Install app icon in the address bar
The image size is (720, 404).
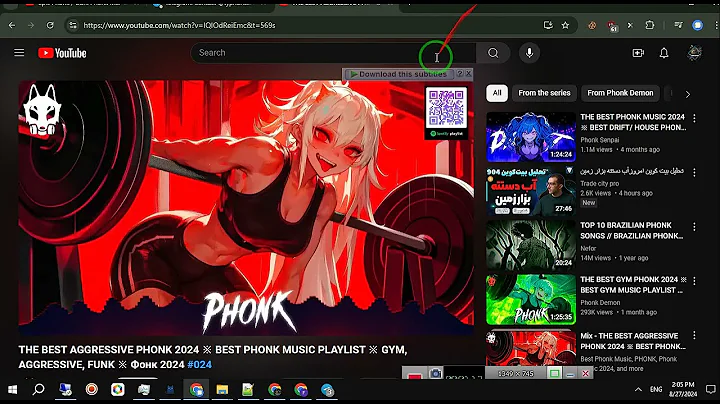click(548, 25)
